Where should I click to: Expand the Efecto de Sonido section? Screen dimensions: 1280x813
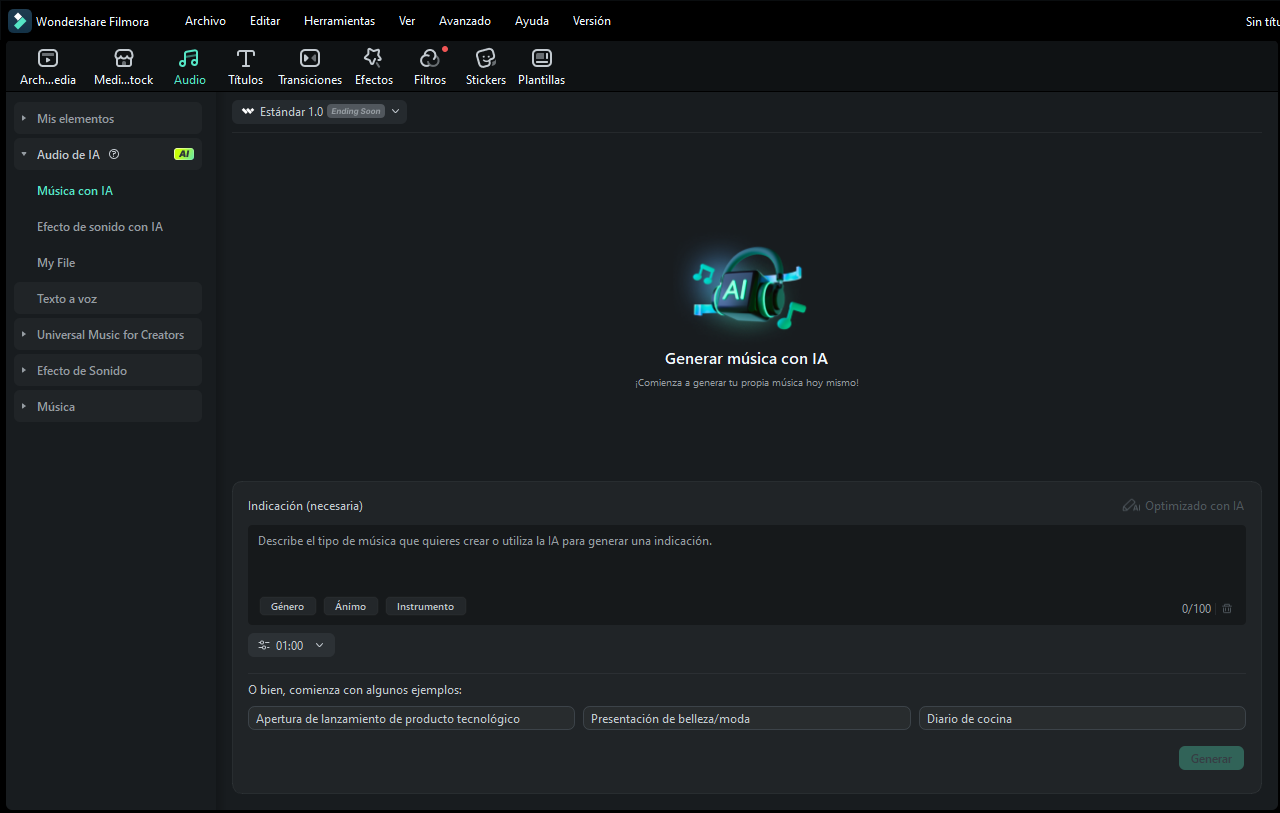point(108,370)
